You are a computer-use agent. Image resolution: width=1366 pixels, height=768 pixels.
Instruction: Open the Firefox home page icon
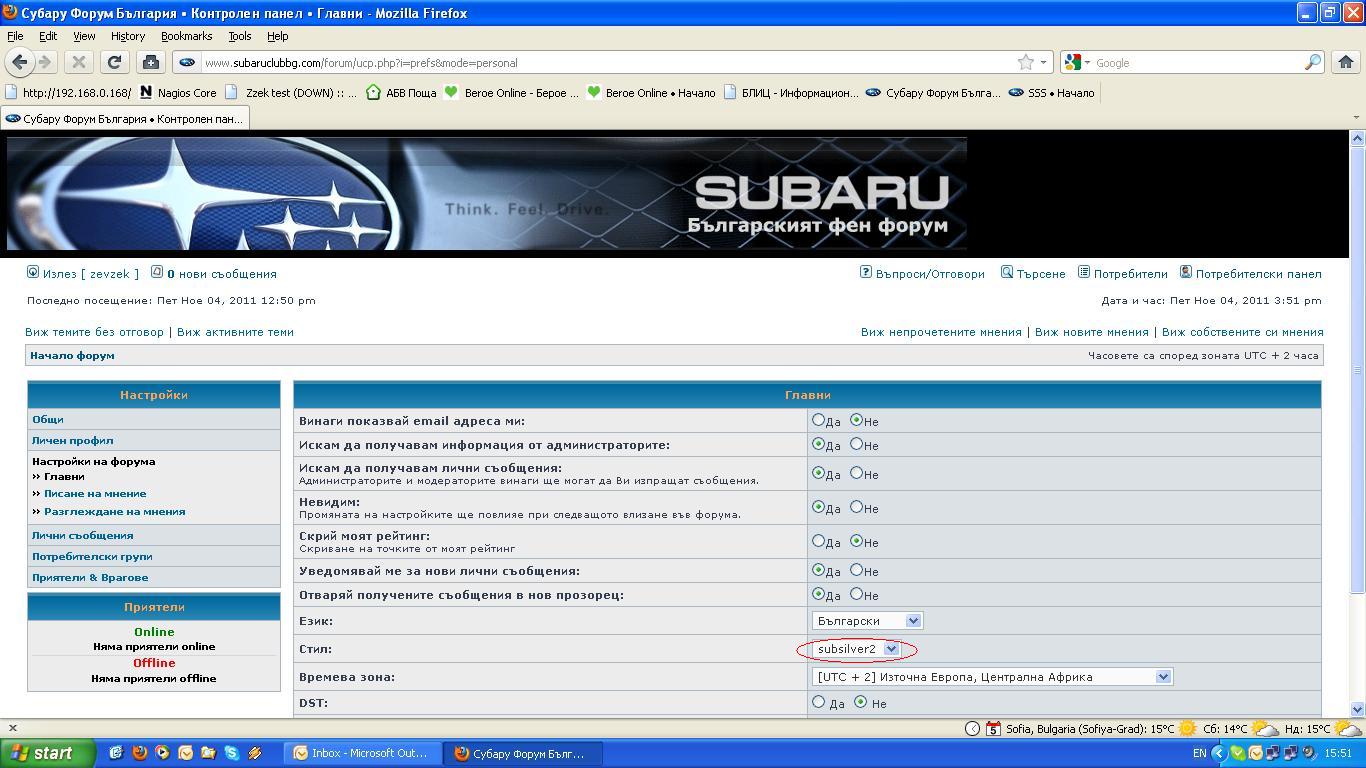point(1346,62)
